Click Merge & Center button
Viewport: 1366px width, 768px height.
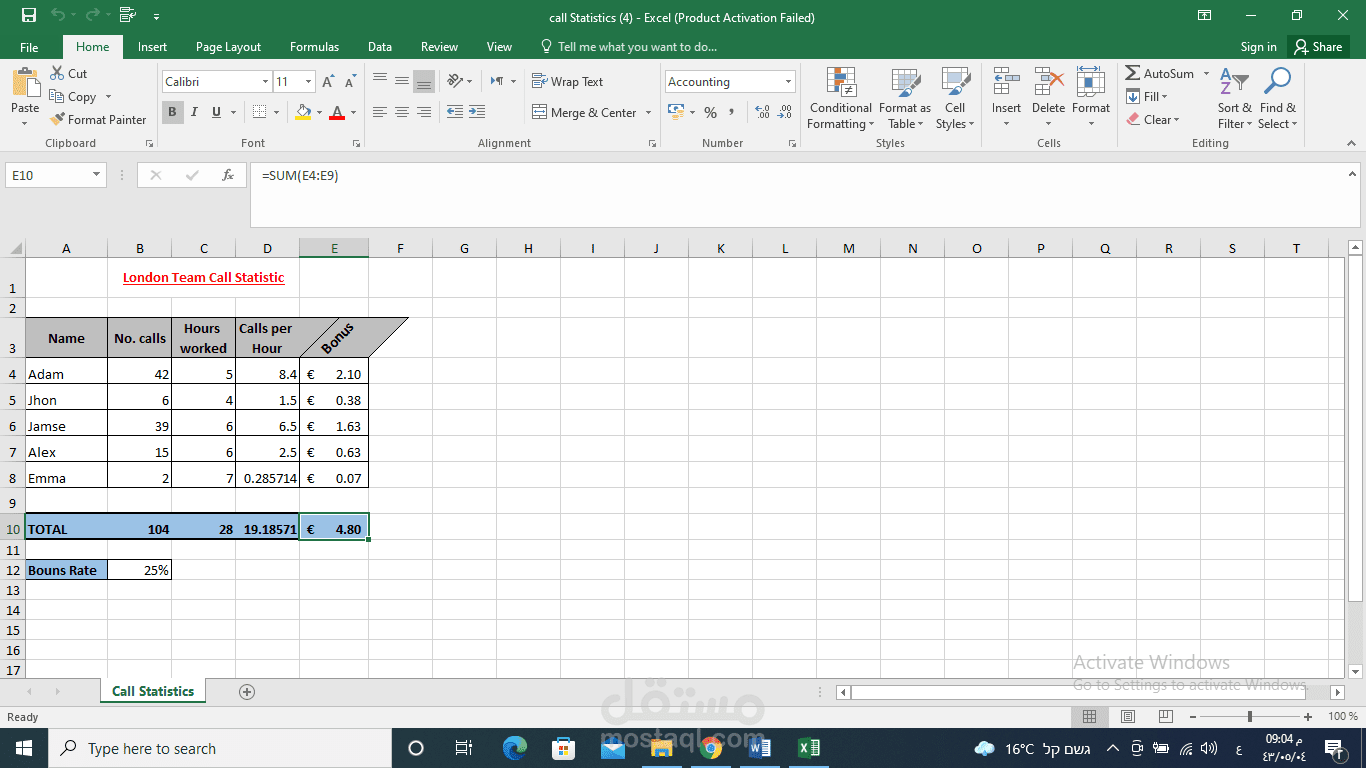(584, 113)
